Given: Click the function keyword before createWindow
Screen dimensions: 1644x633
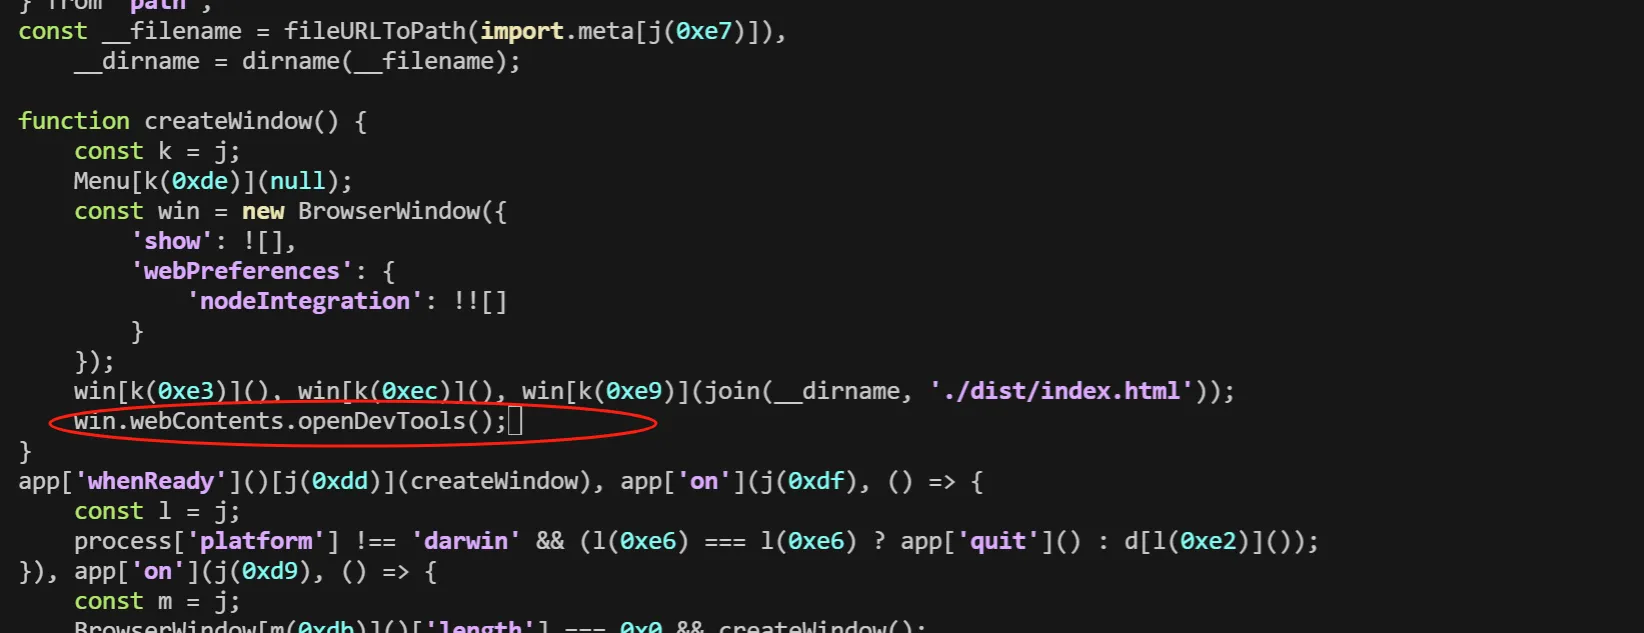Looking at the screenshot, I should (73, 121).
